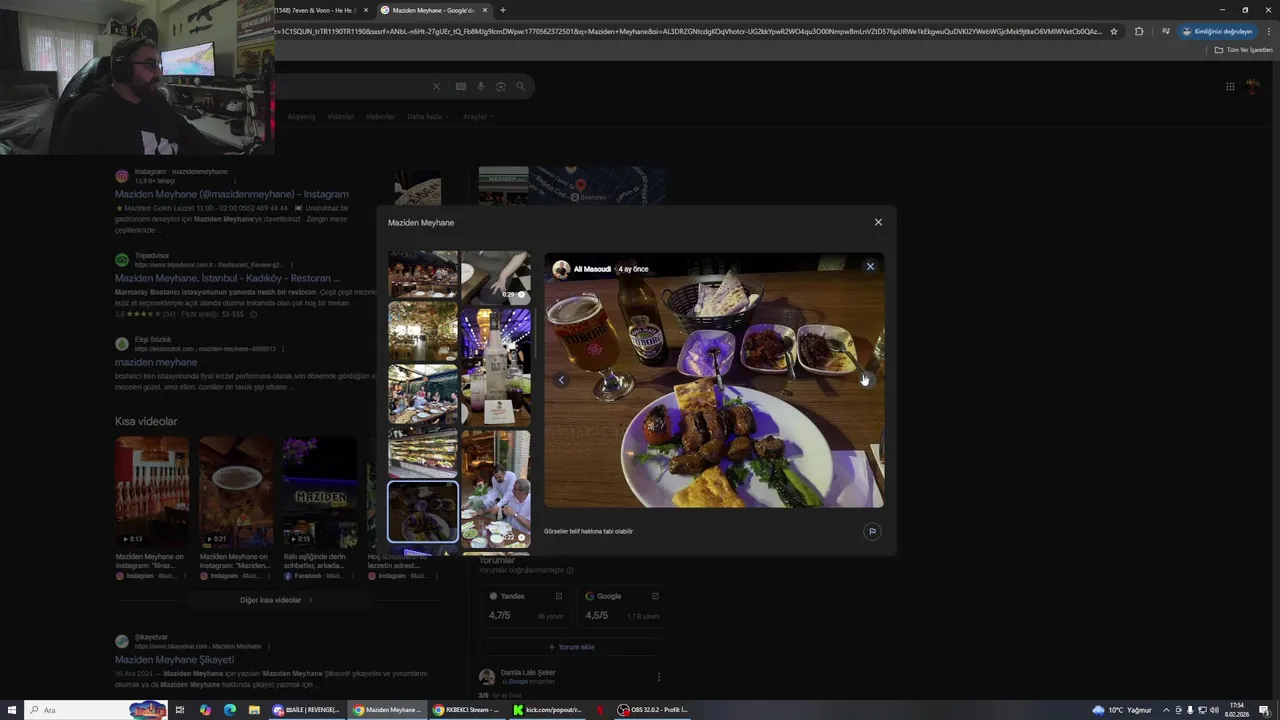Open Task View in the taskbar

[180, 710]
